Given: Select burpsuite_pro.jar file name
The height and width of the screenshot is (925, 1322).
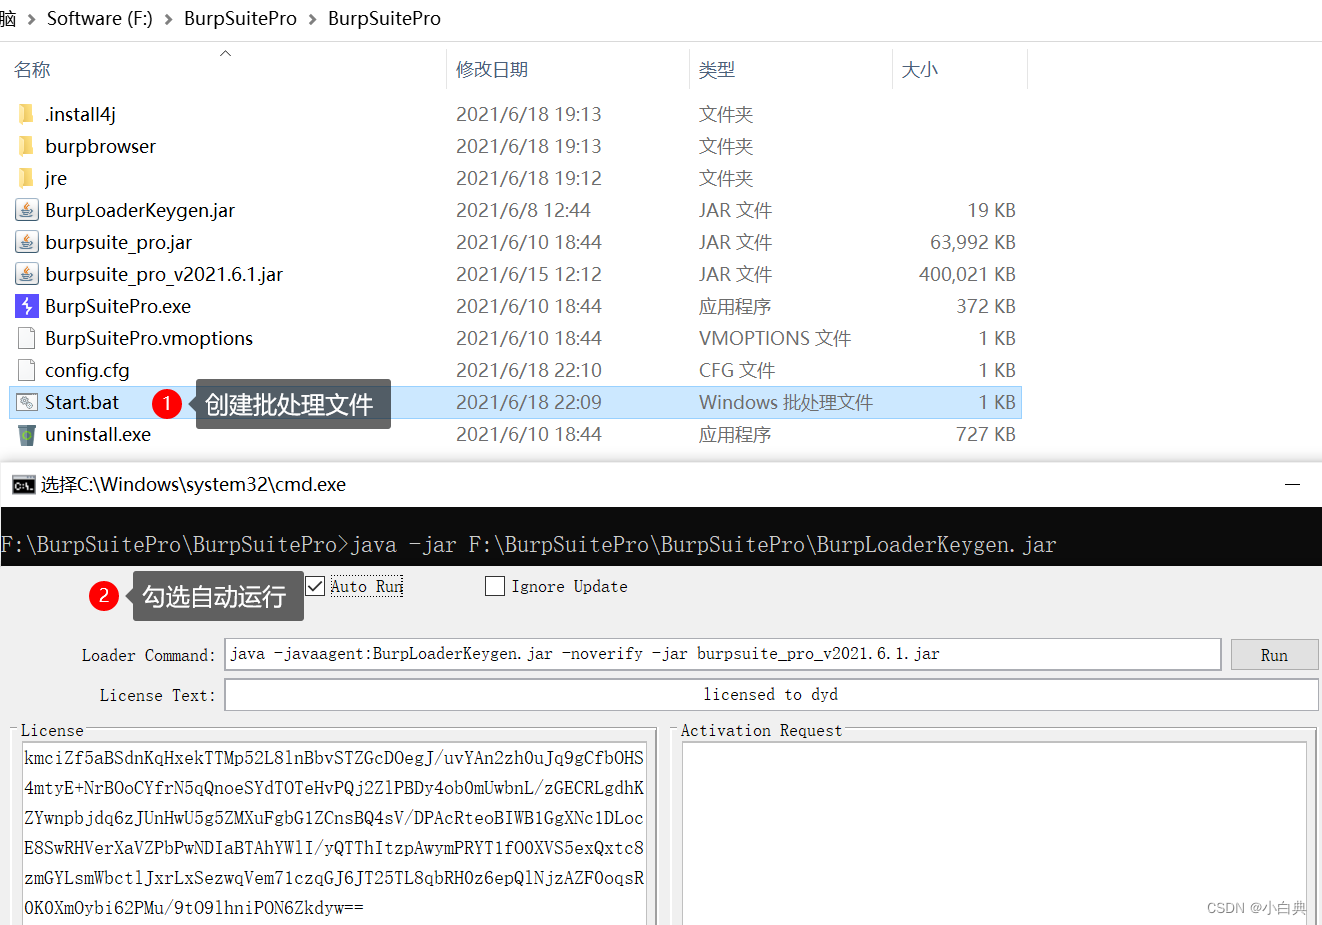Looking at the screenshot, I should (119, 242).
